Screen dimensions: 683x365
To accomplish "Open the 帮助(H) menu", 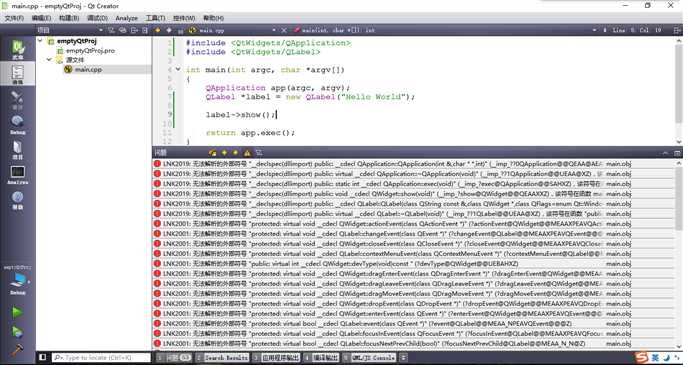I will coord(213,18).
